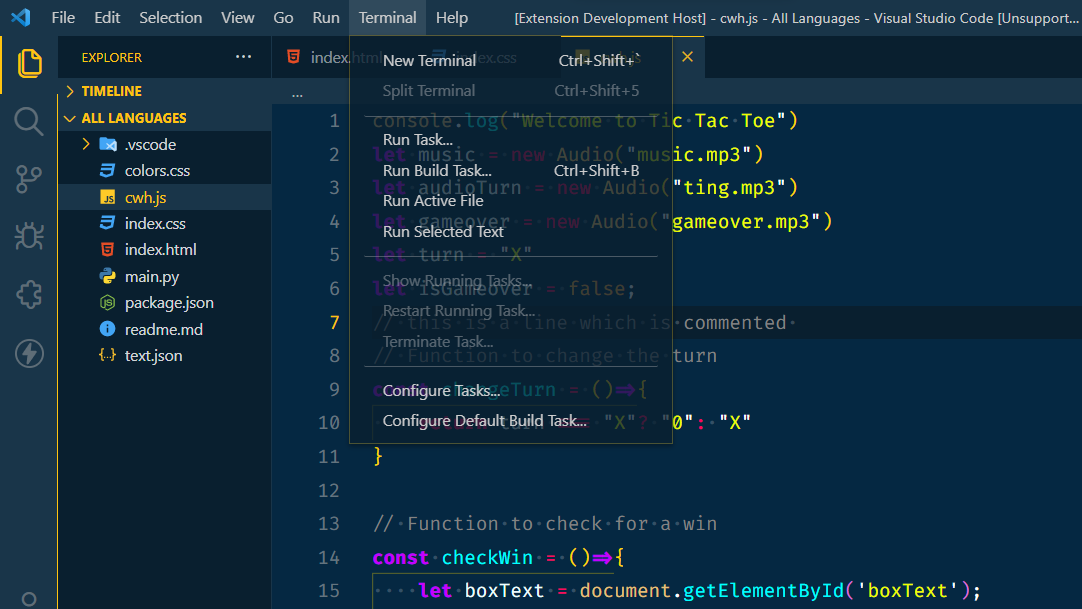Click boxText variable on line 15

(x=504, y=590)
